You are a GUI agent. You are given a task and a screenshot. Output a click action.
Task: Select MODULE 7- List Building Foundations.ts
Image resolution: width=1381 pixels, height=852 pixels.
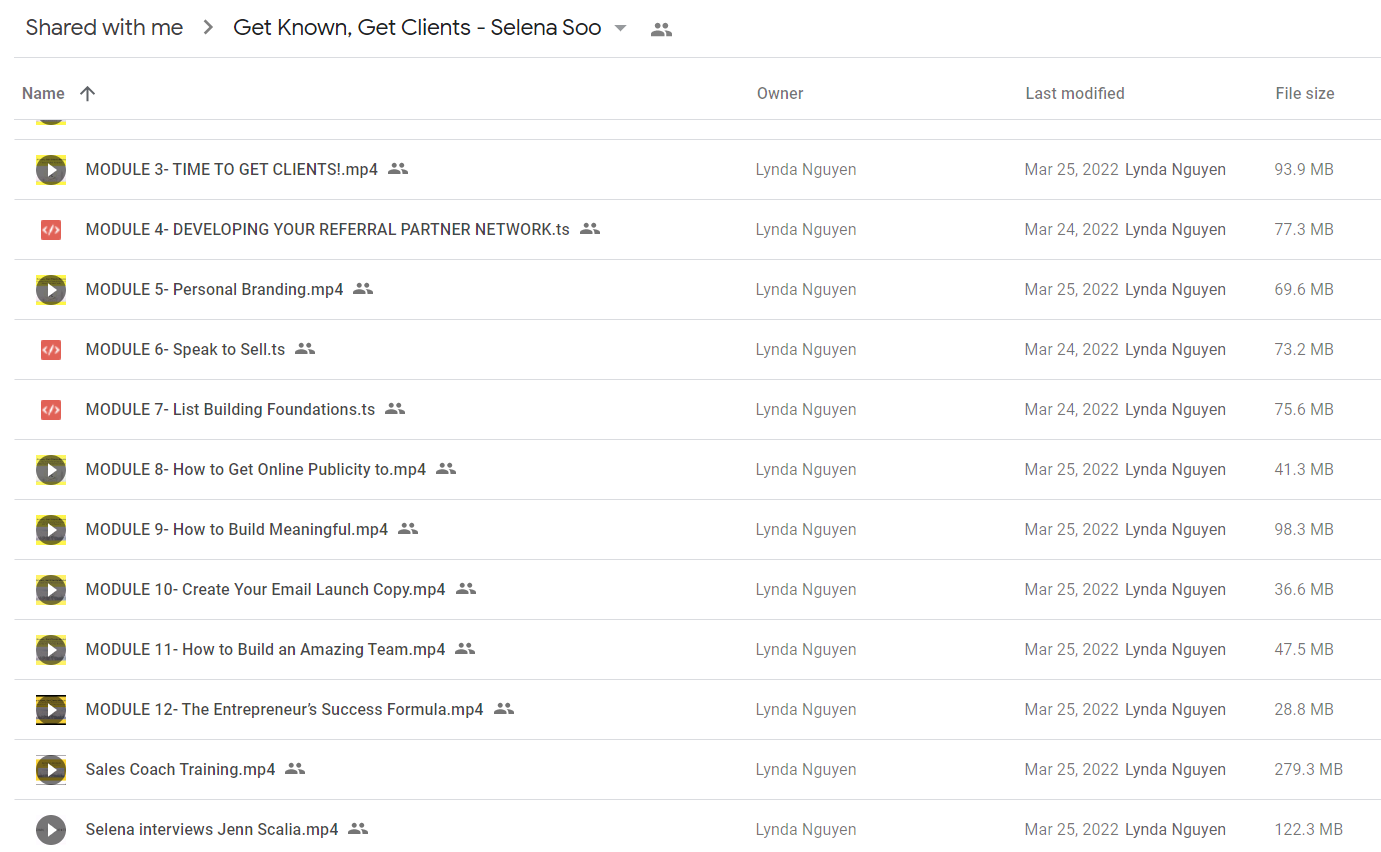click(231, 410)
